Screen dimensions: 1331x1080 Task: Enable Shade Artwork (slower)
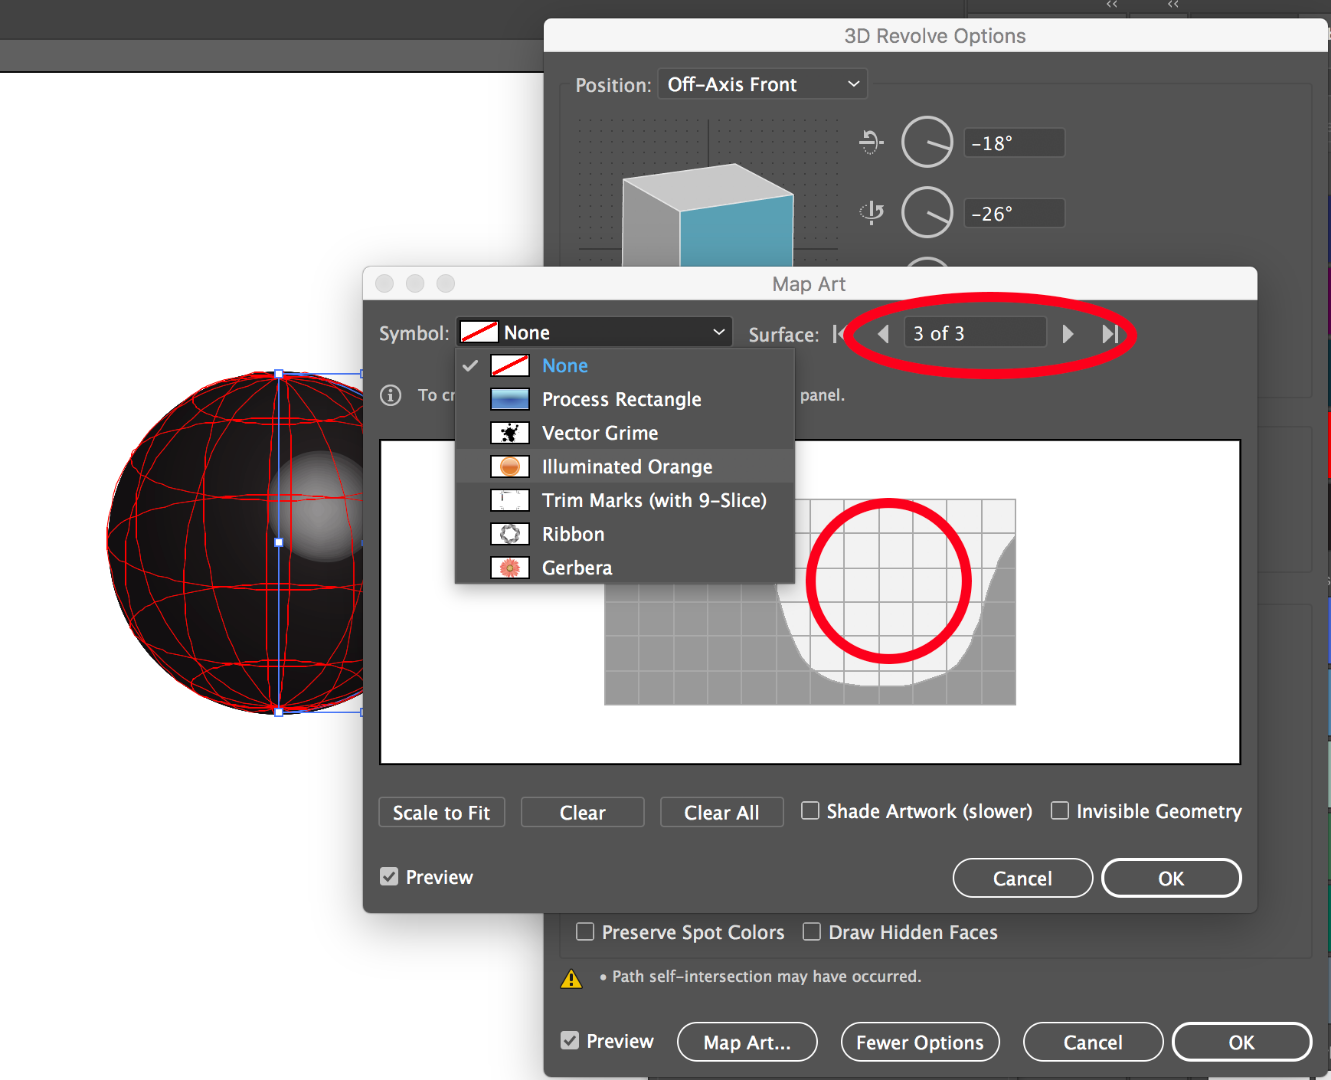click(810, 811)
